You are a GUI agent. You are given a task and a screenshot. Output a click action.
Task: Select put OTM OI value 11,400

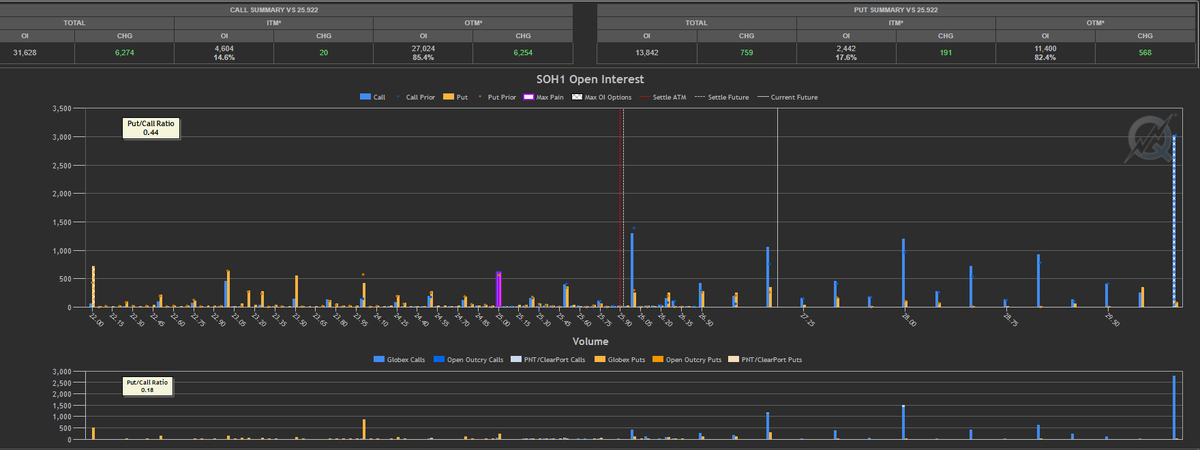click(x=1046, y=48)
